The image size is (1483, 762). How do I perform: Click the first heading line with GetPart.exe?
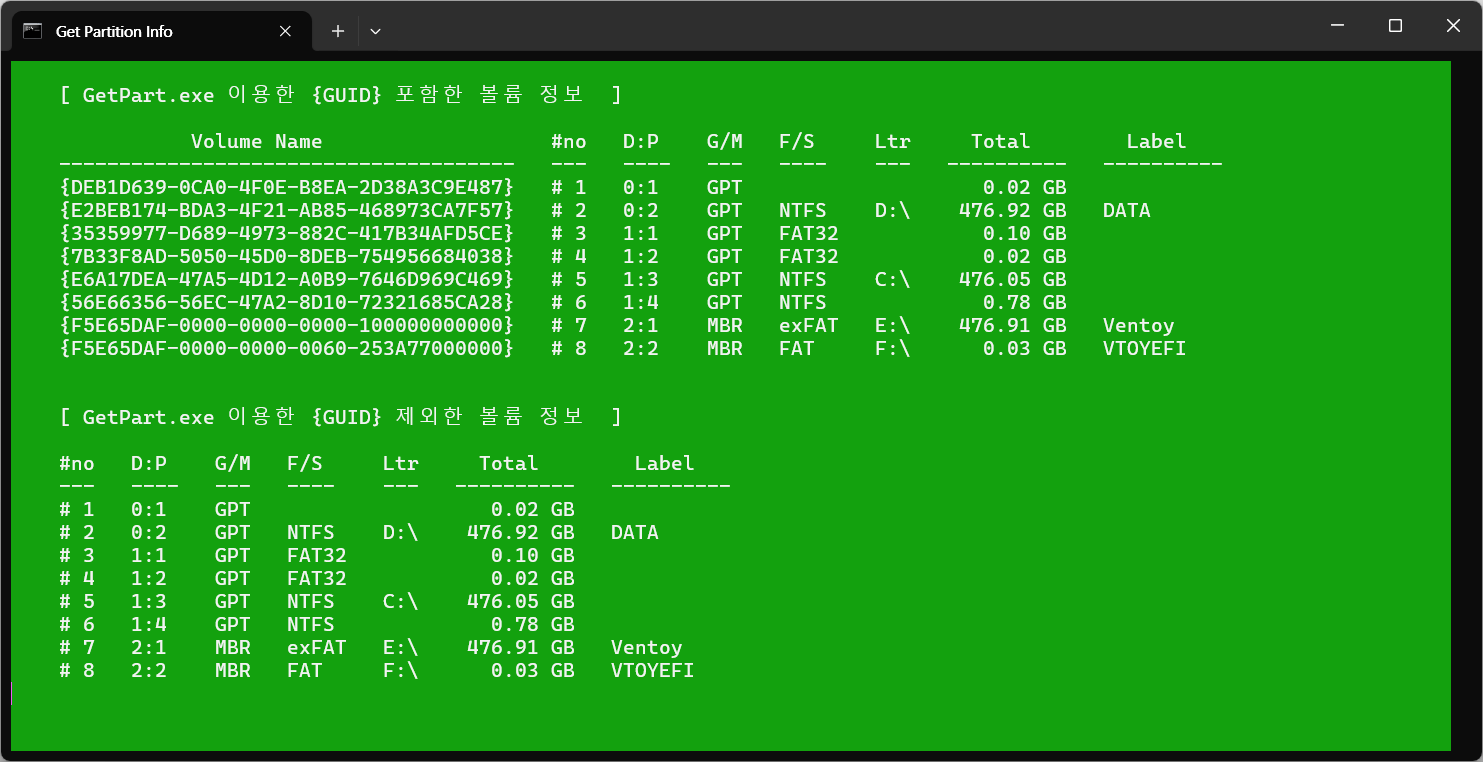tap(341, 95)
